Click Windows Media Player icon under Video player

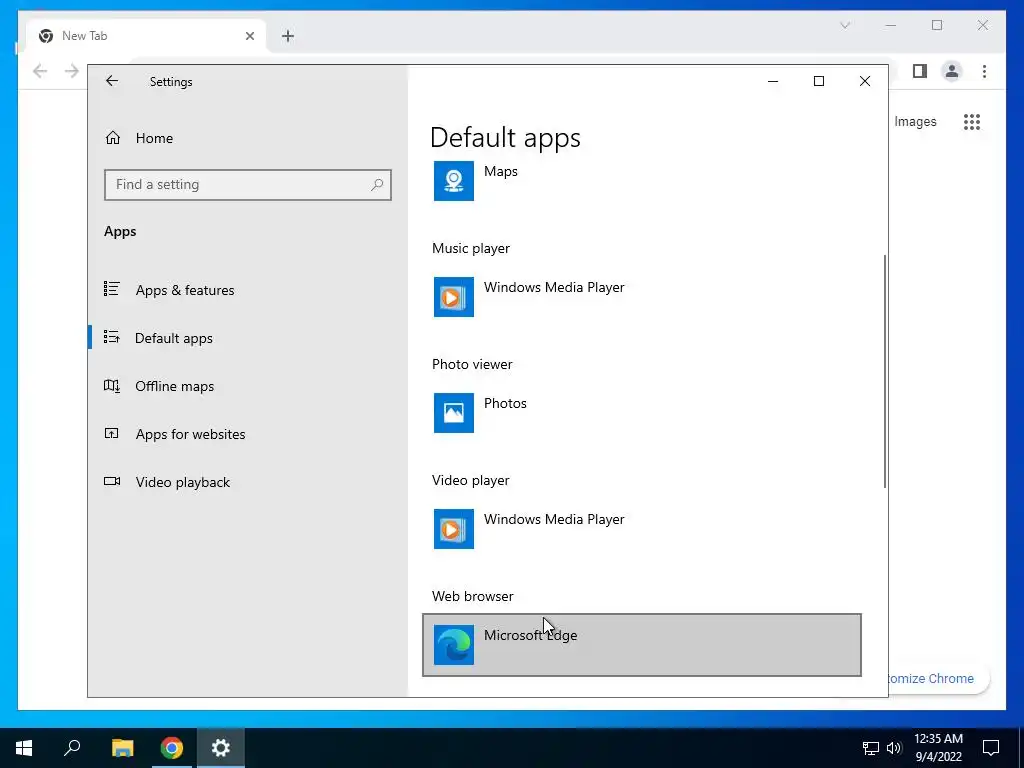(454, 529)
